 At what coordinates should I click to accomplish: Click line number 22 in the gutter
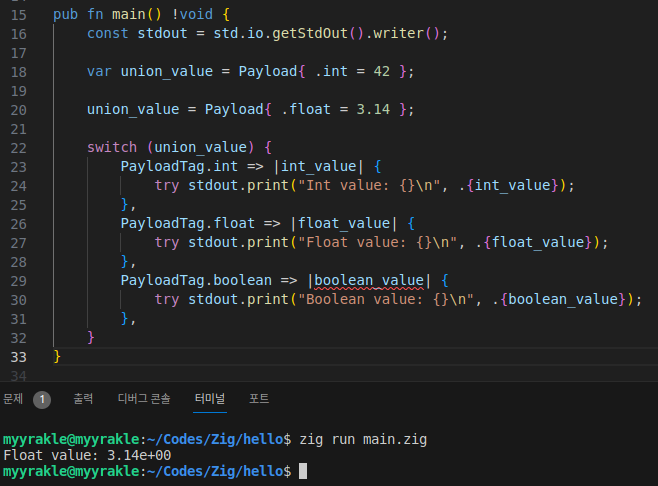click(x=19, y=146)
